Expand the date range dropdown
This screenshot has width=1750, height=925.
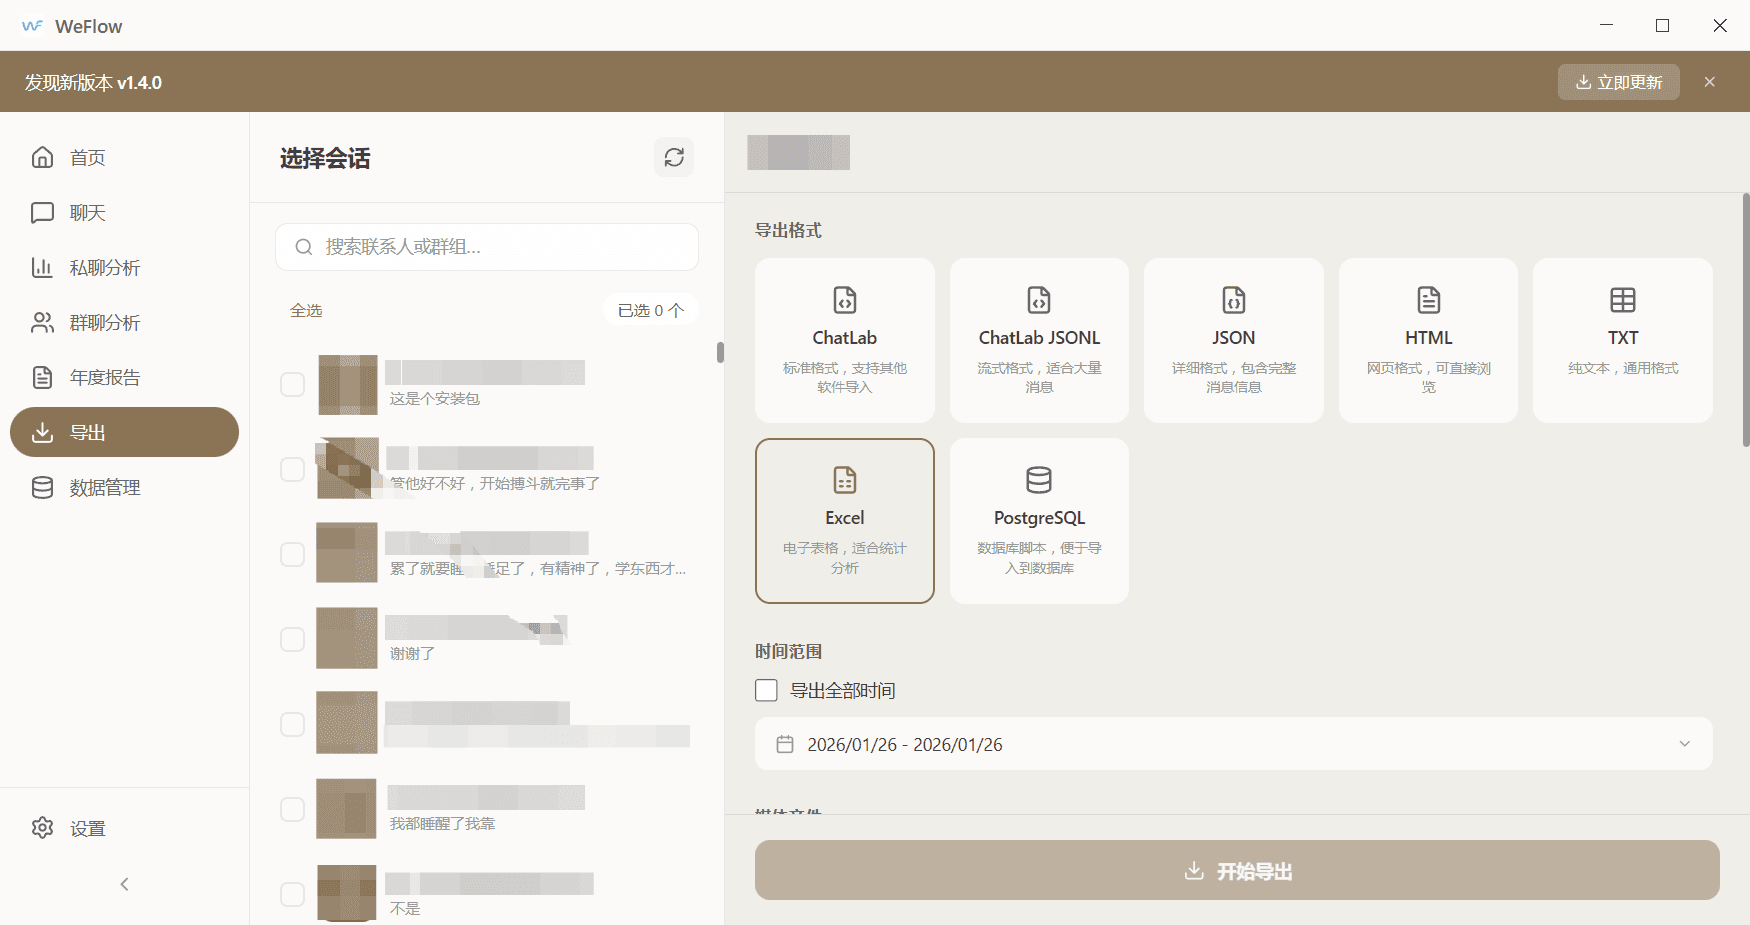coord(1684,744)
